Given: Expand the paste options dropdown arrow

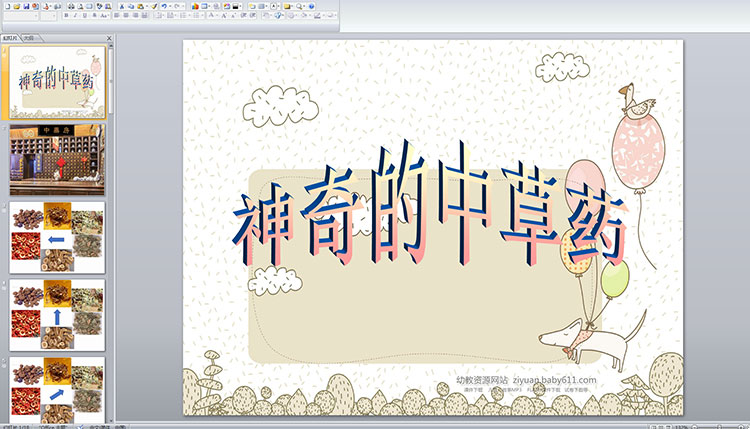Looking at the screenshot, I should coord(146,6).
